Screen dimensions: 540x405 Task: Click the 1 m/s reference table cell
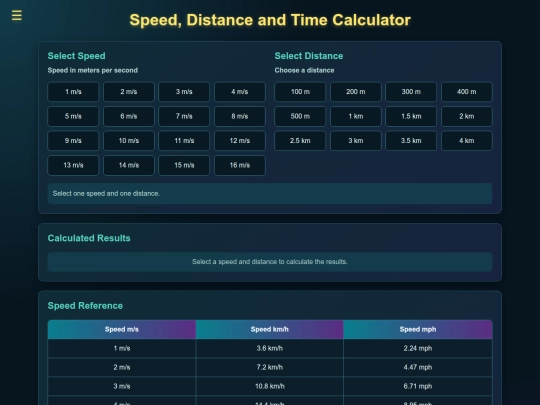coord(122,348)
